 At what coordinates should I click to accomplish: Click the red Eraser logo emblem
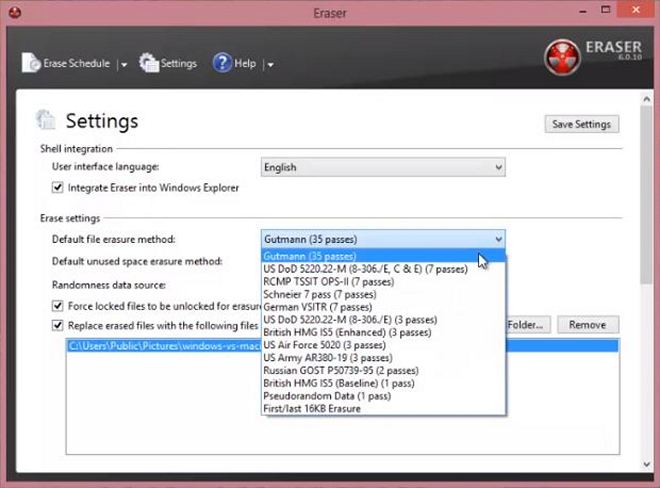(x=562, y=57)
